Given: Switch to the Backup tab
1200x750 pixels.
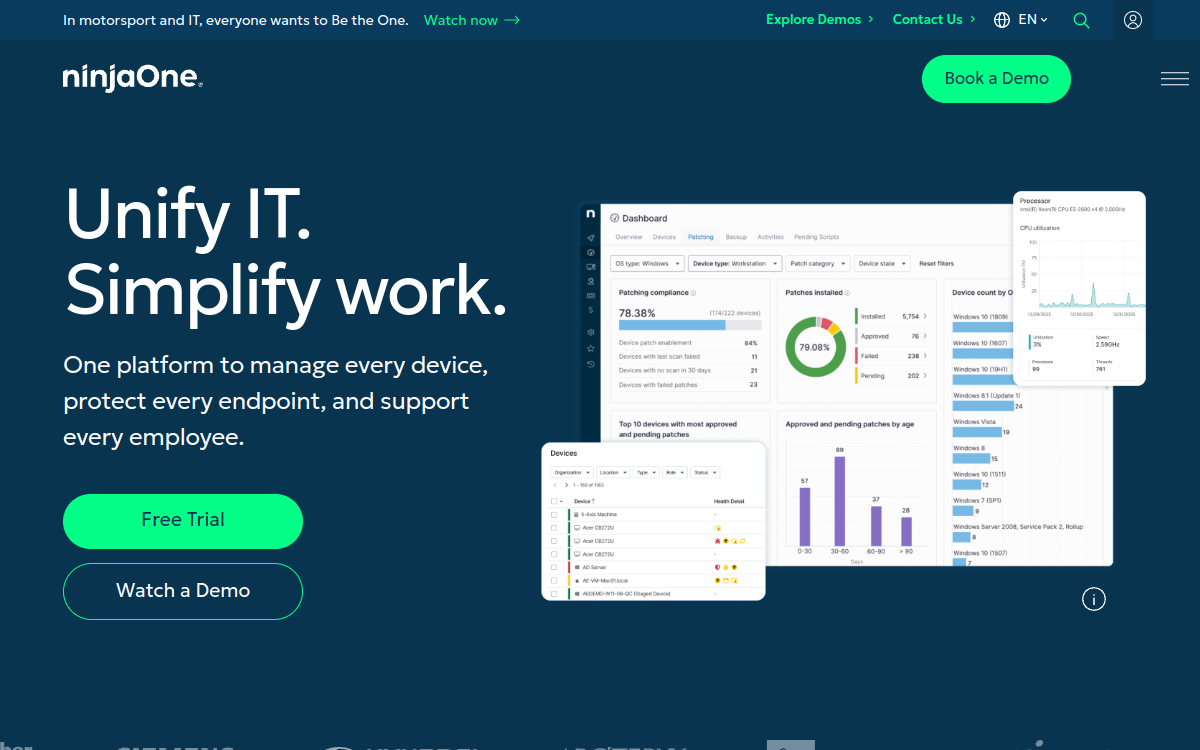Looking at the screenshot, I should click(x=736, y=237).
